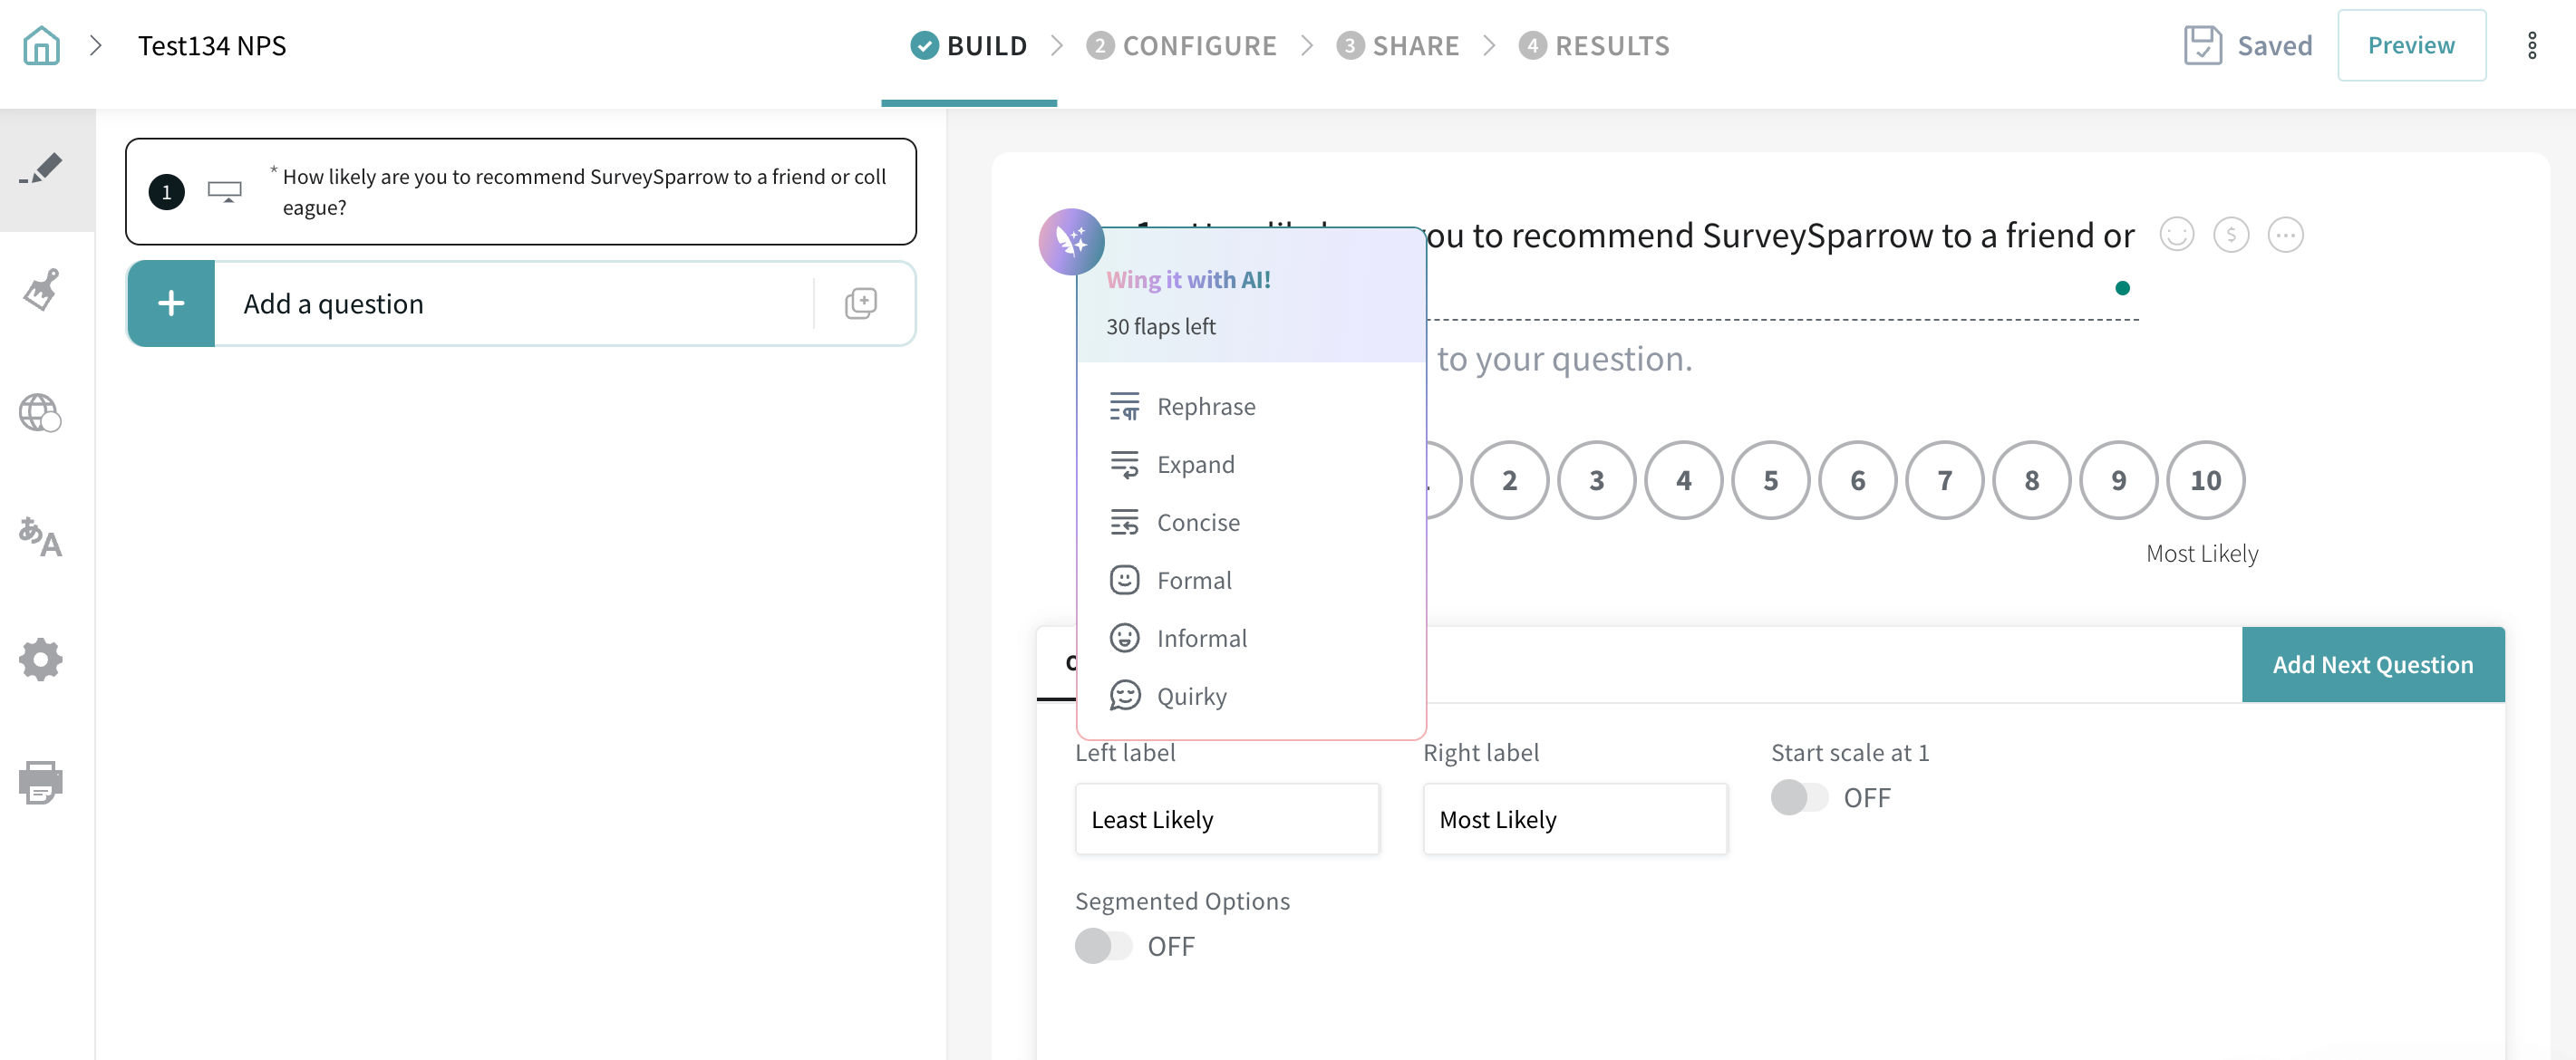Click the Add Next Question button

pyautogui.click(x=2372, y=665)
